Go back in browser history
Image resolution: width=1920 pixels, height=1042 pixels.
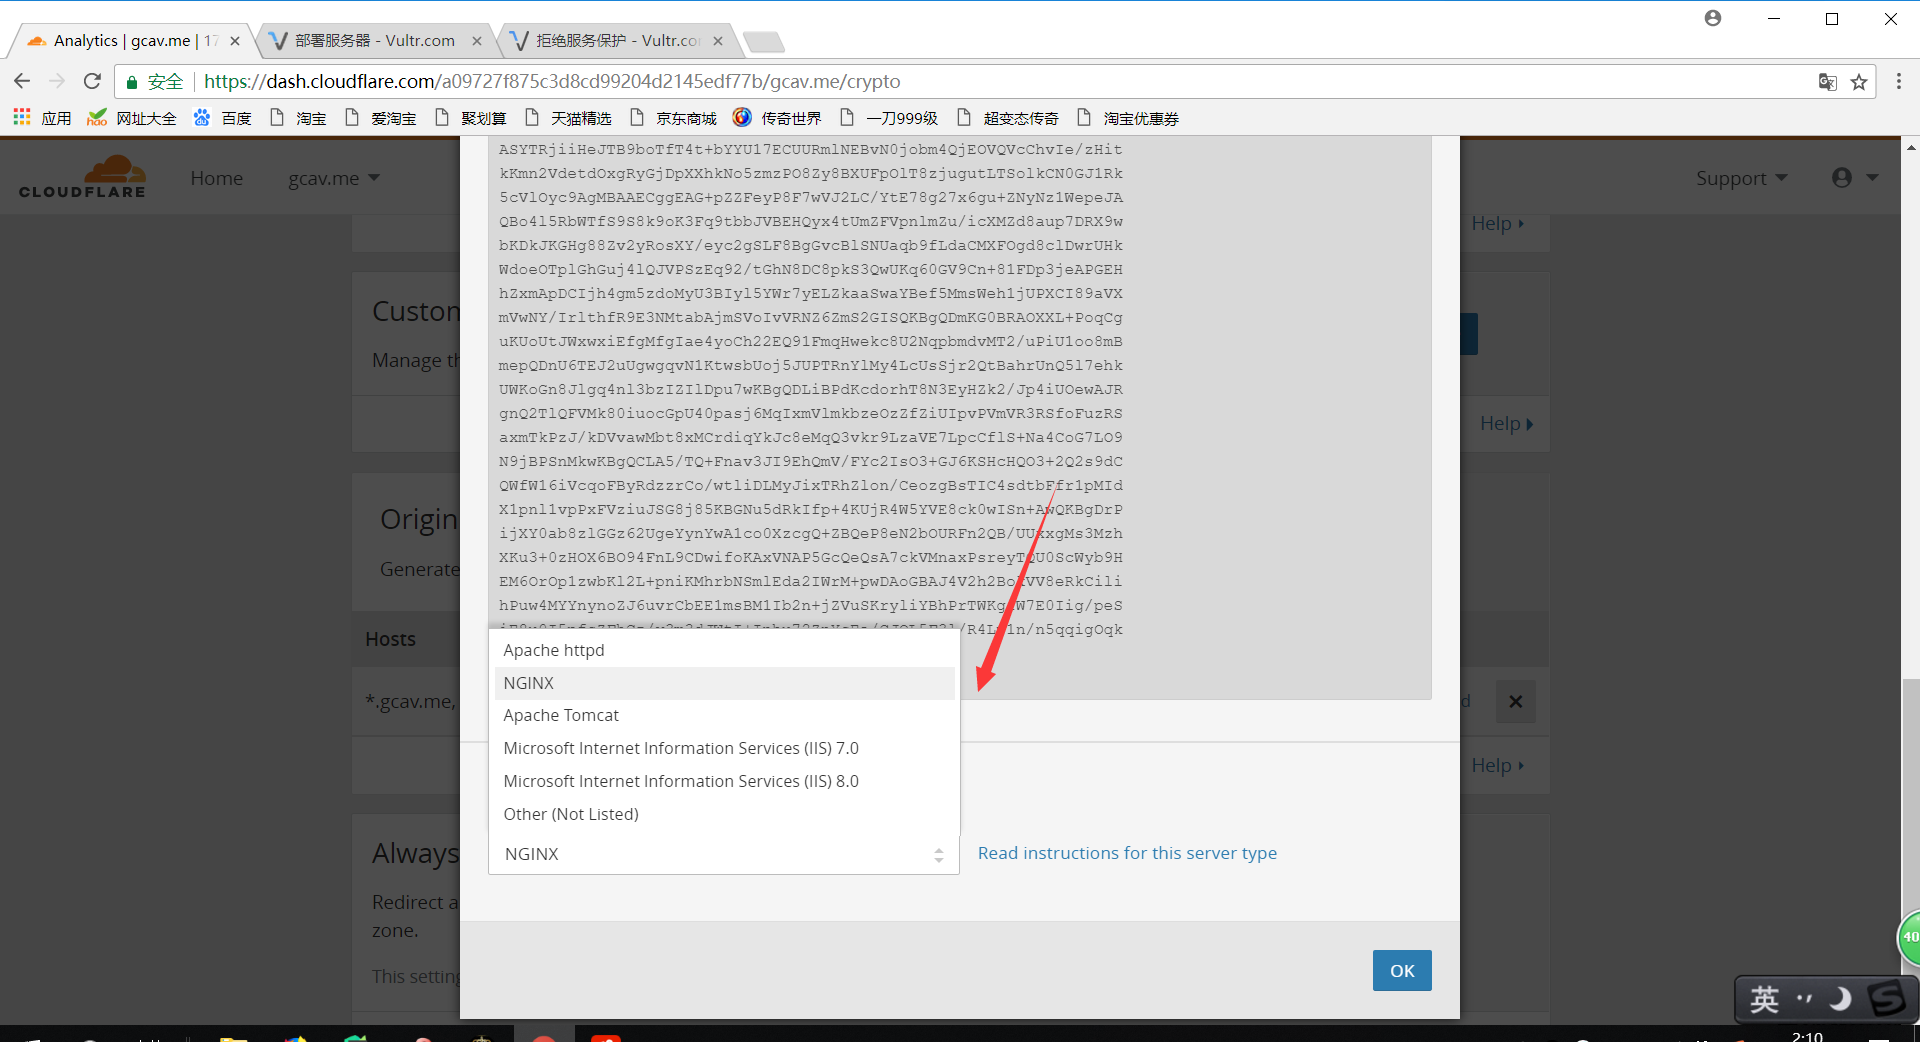22,81
